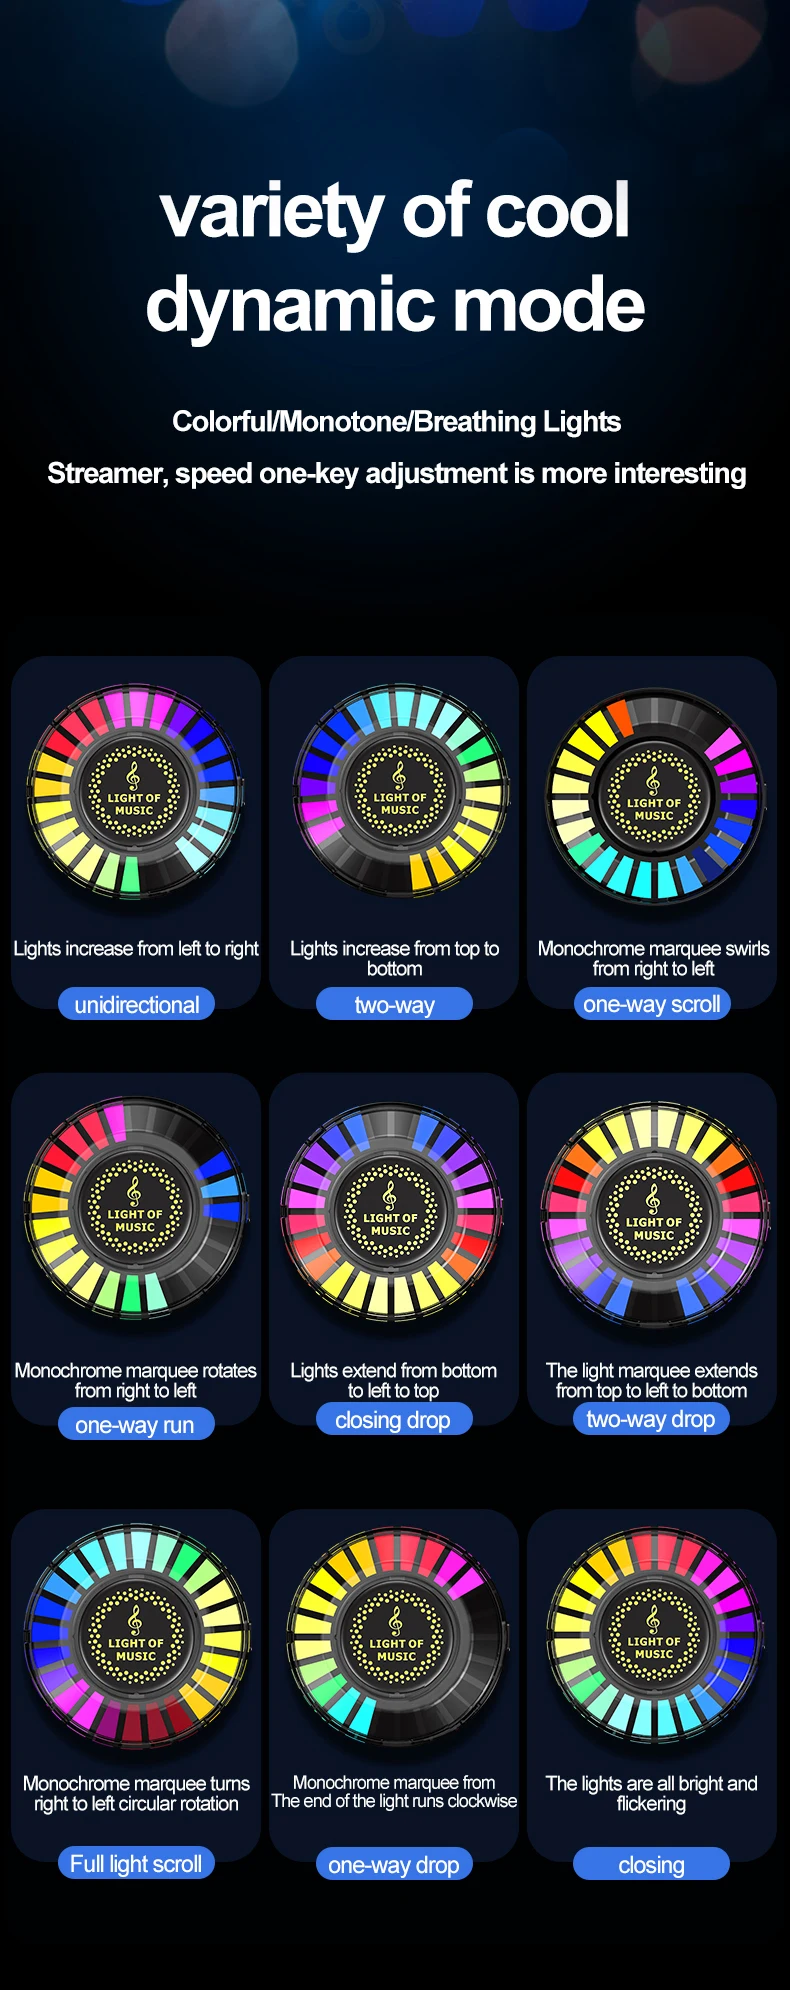The width and height of the screenshot is (790, 1990).
Task: Select the closing drop label
Action: point(394,1419)
